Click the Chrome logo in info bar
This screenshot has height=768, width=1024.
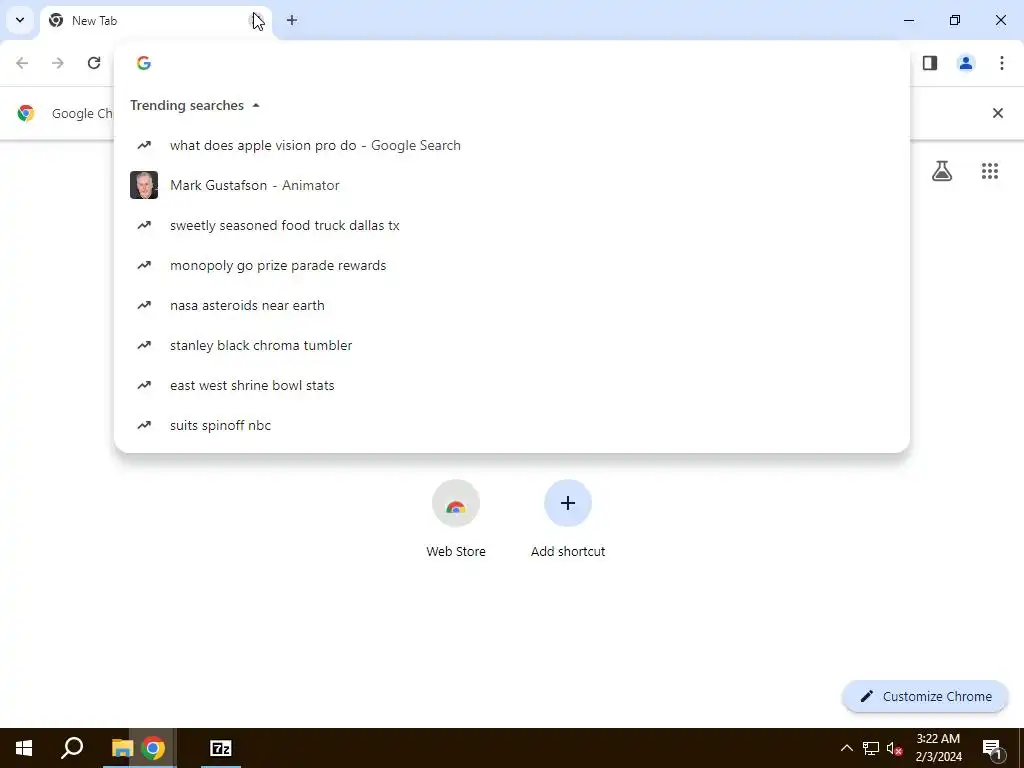click(x=25, y=113)
